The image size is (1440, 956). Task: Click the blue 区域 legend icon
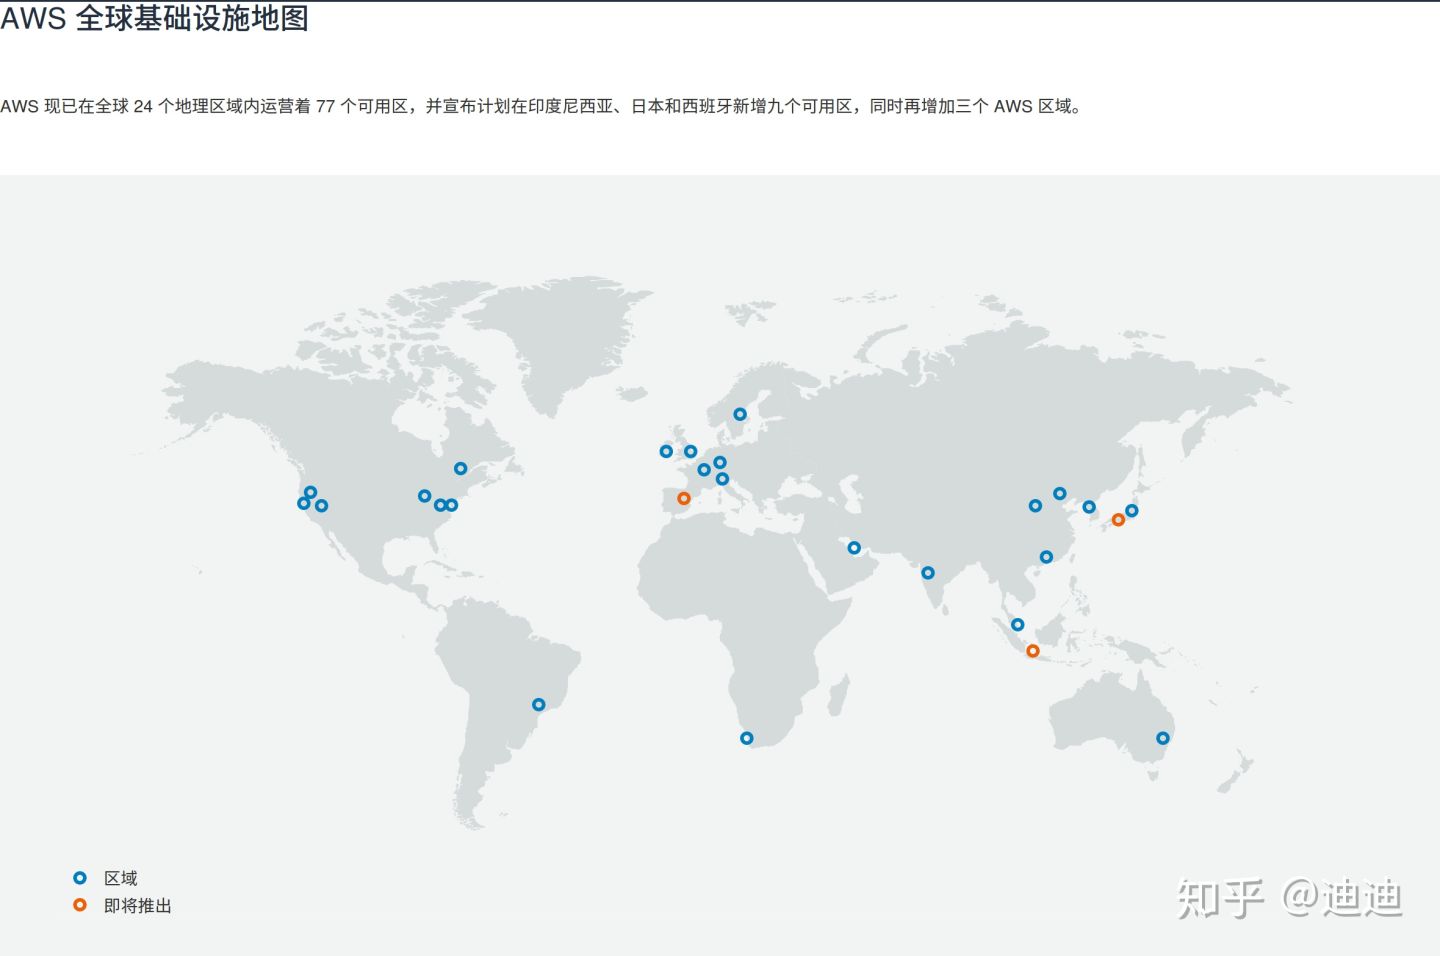(80, 878)
